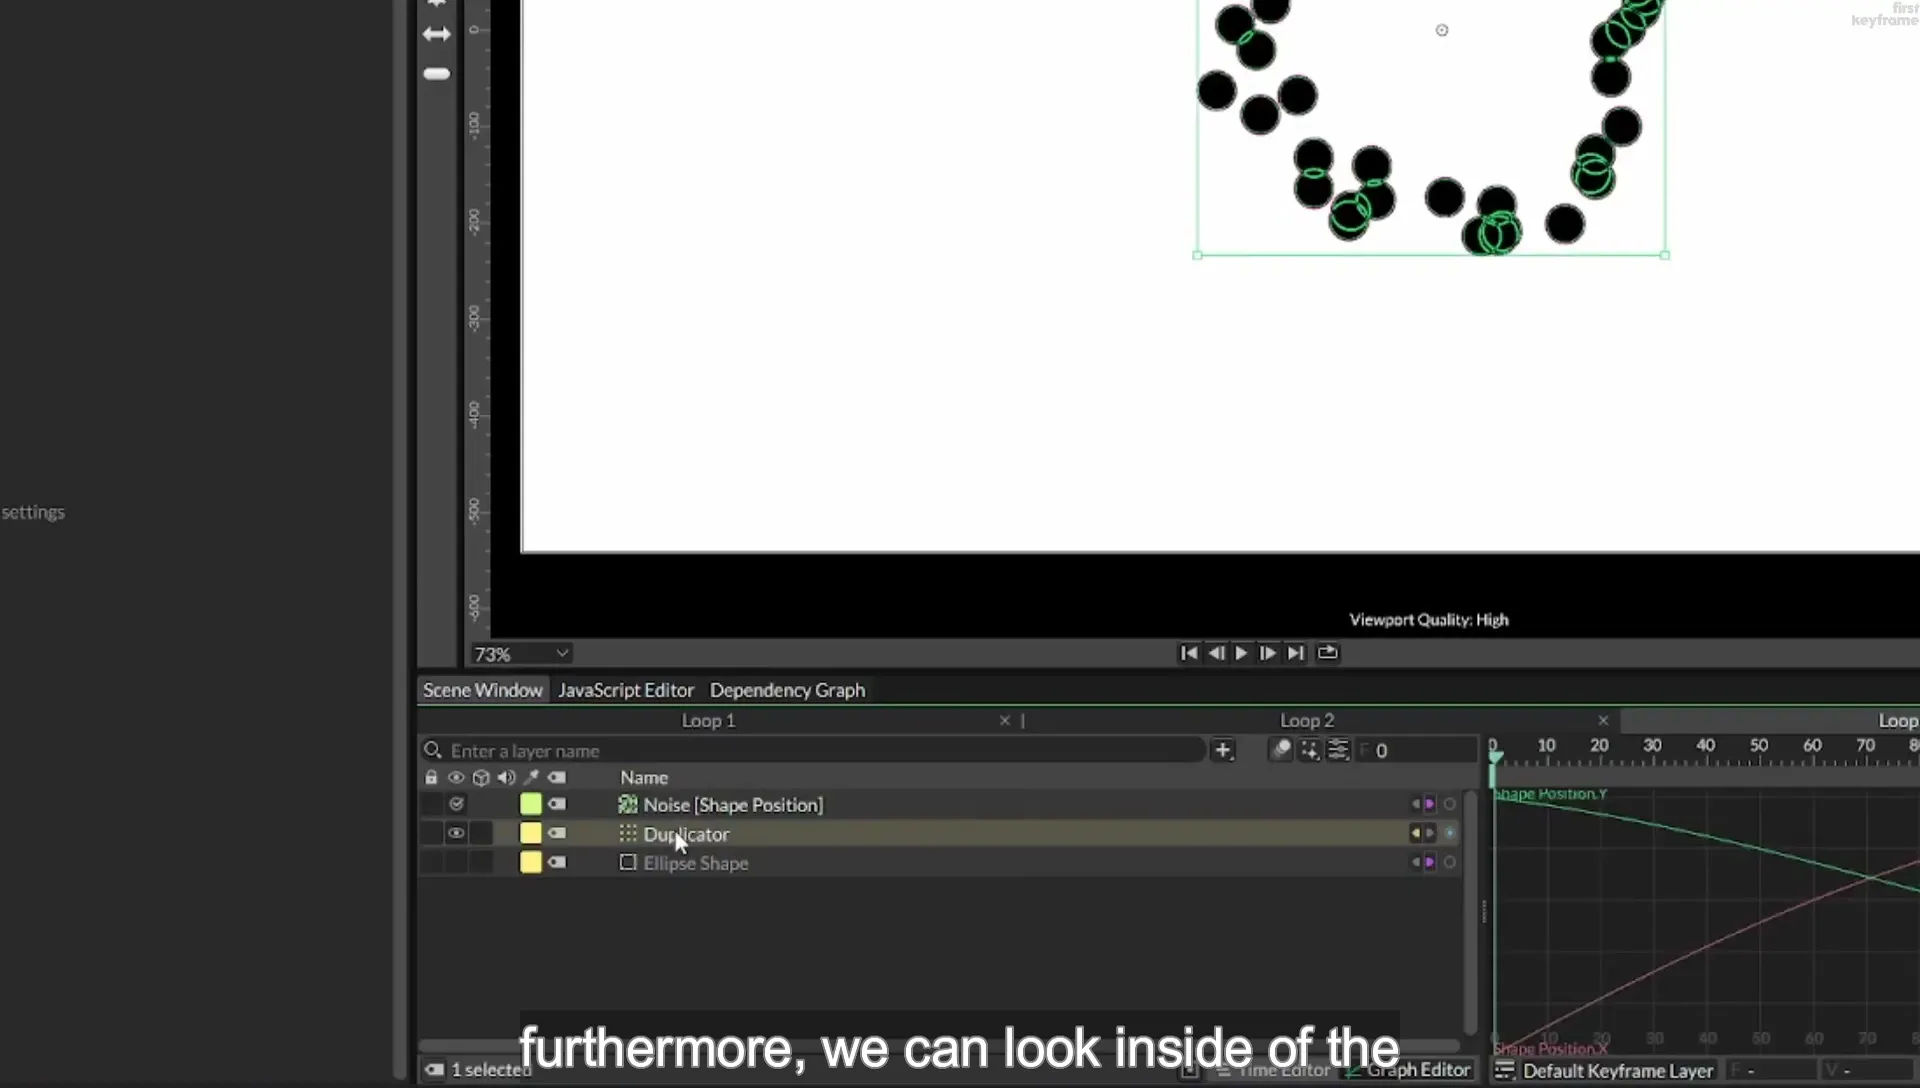The image size is (1920, 1088).
Task: Click the sparkle icon beside the plus button
Action: (1309, 750)
